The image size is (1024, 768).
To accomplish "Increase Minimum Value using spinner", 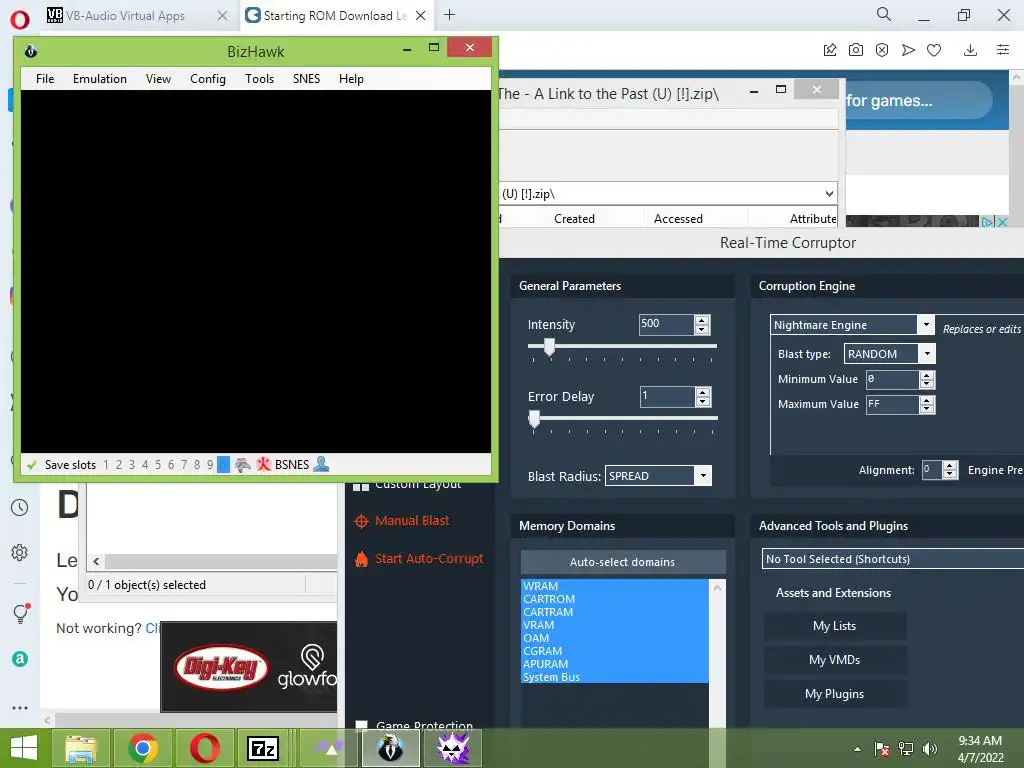I will coord(926,376).
